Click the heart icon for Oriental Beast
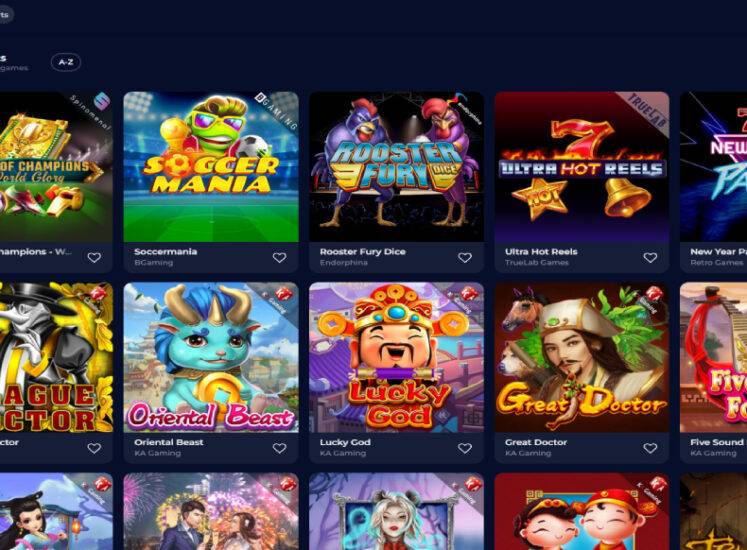Image resolution: width=747 pixels, height=550 pixels. point(279,448)
